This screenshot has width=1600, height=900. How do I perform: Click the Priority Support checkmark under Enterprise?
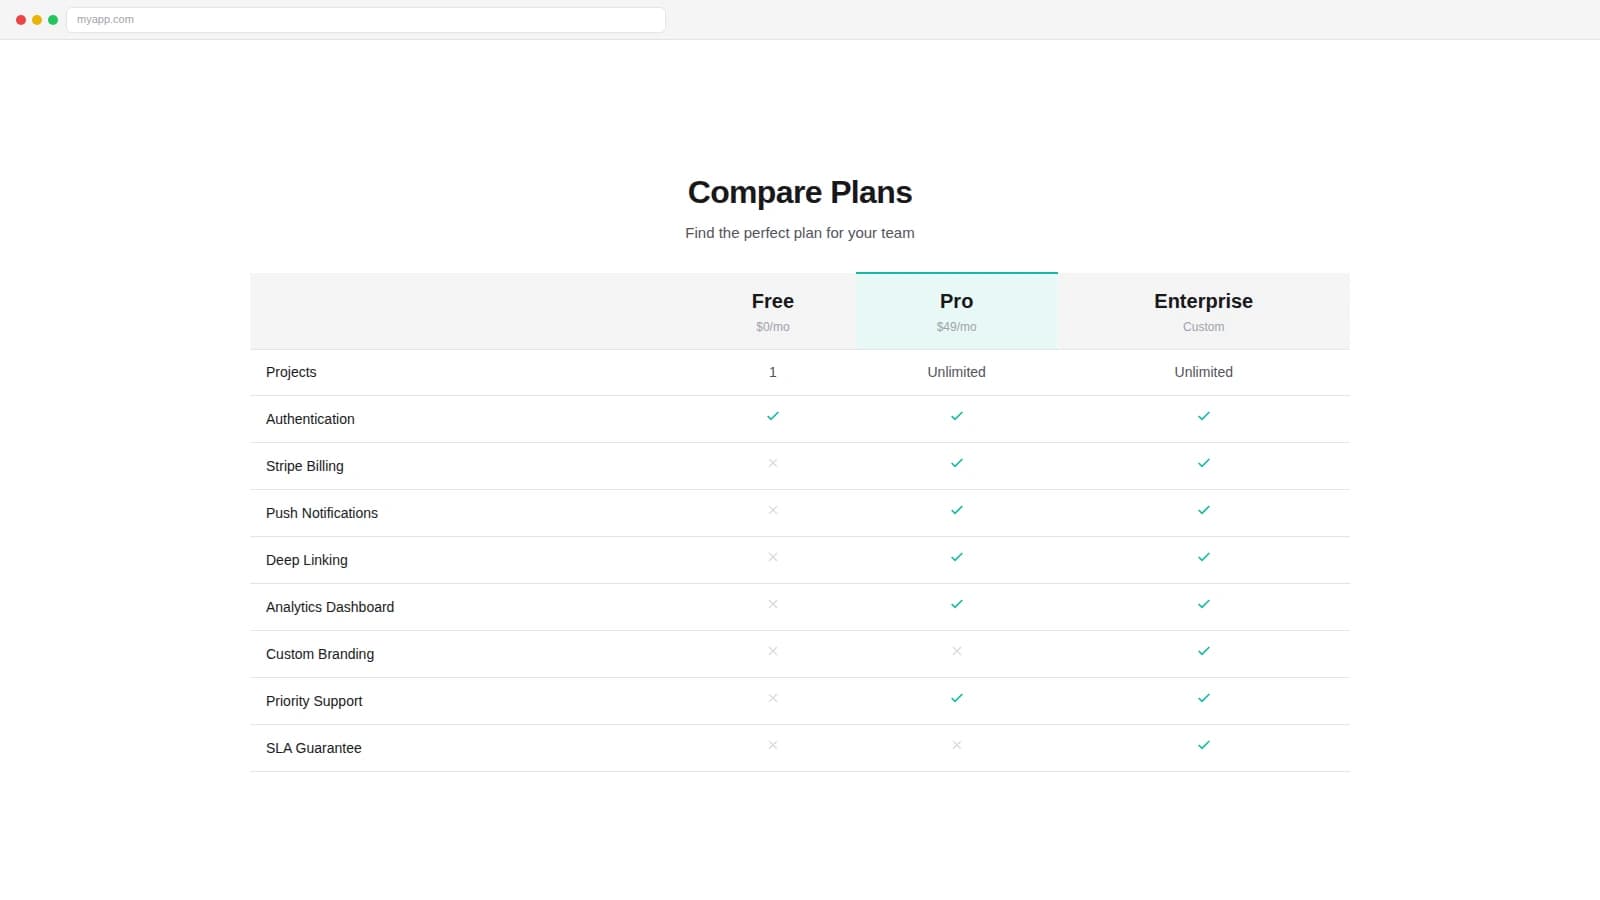click(1204, 698)
